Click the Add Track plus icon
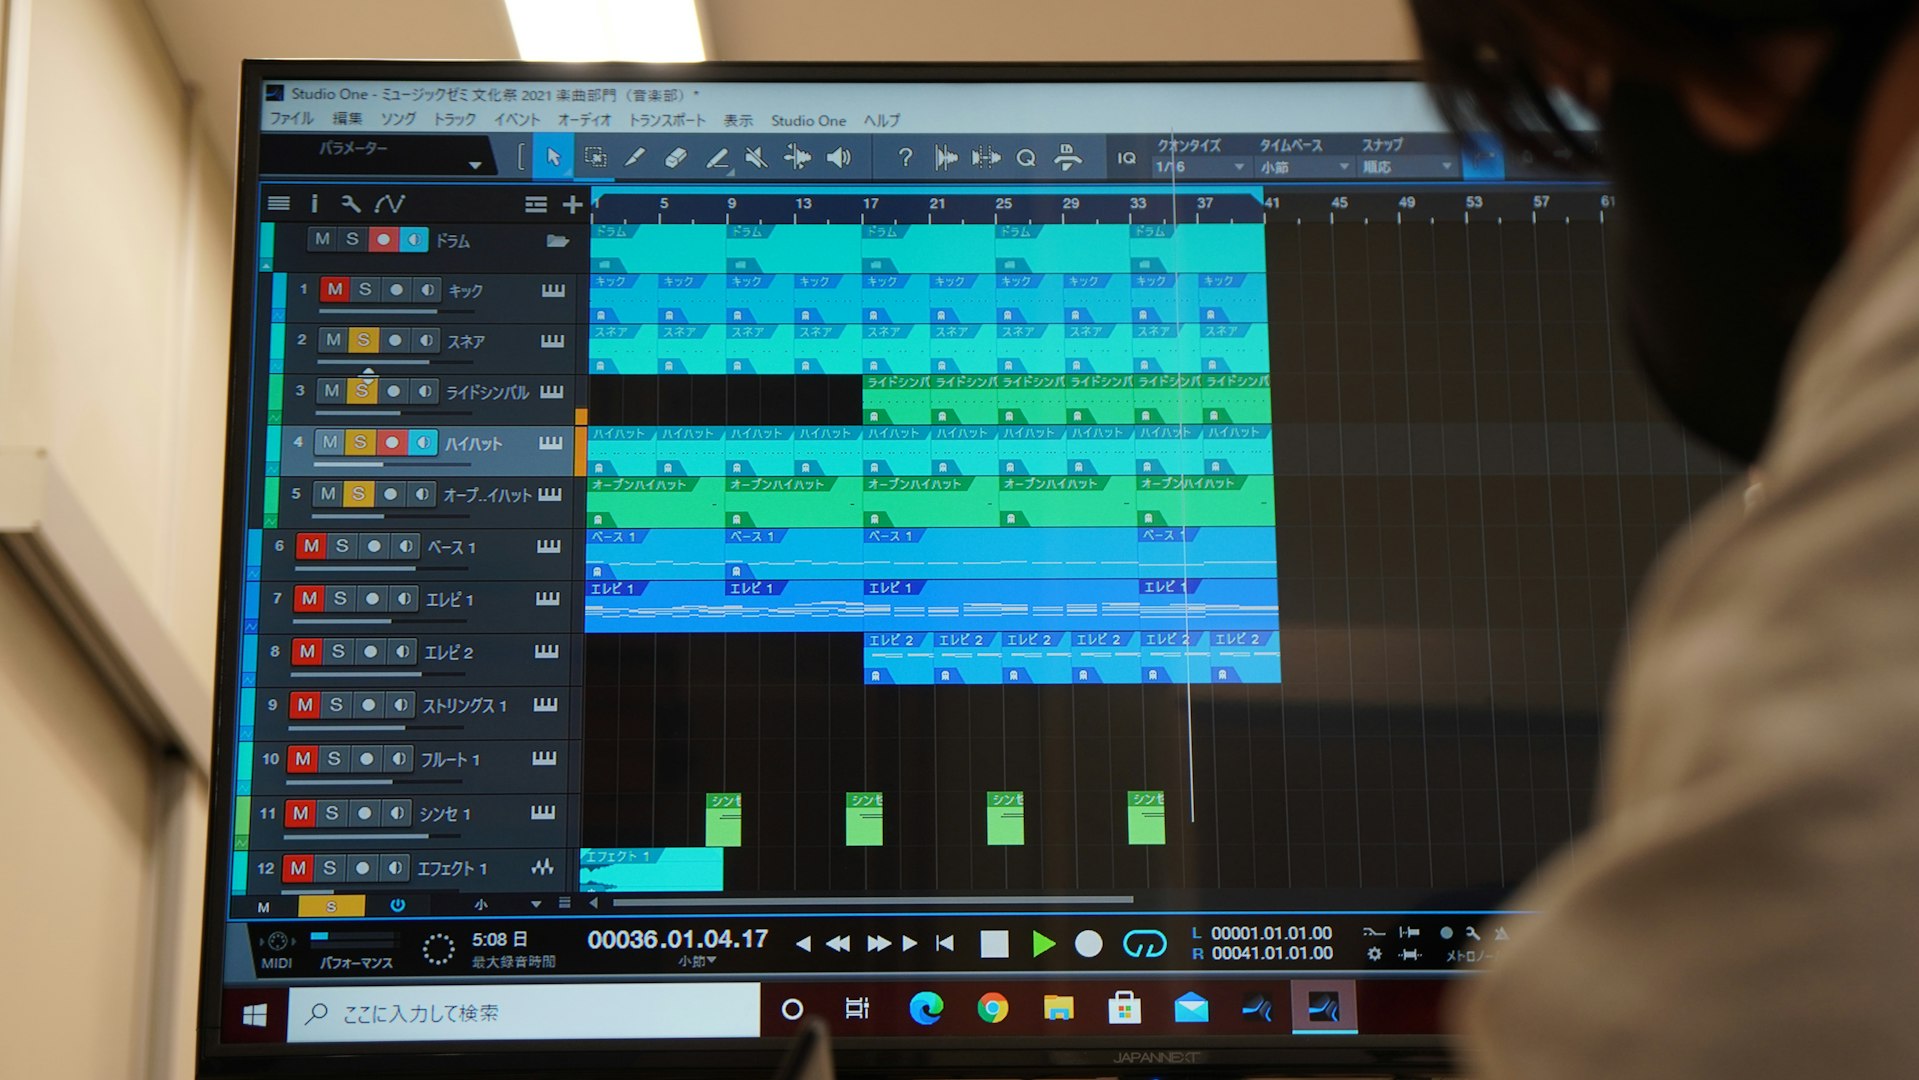 572,205
